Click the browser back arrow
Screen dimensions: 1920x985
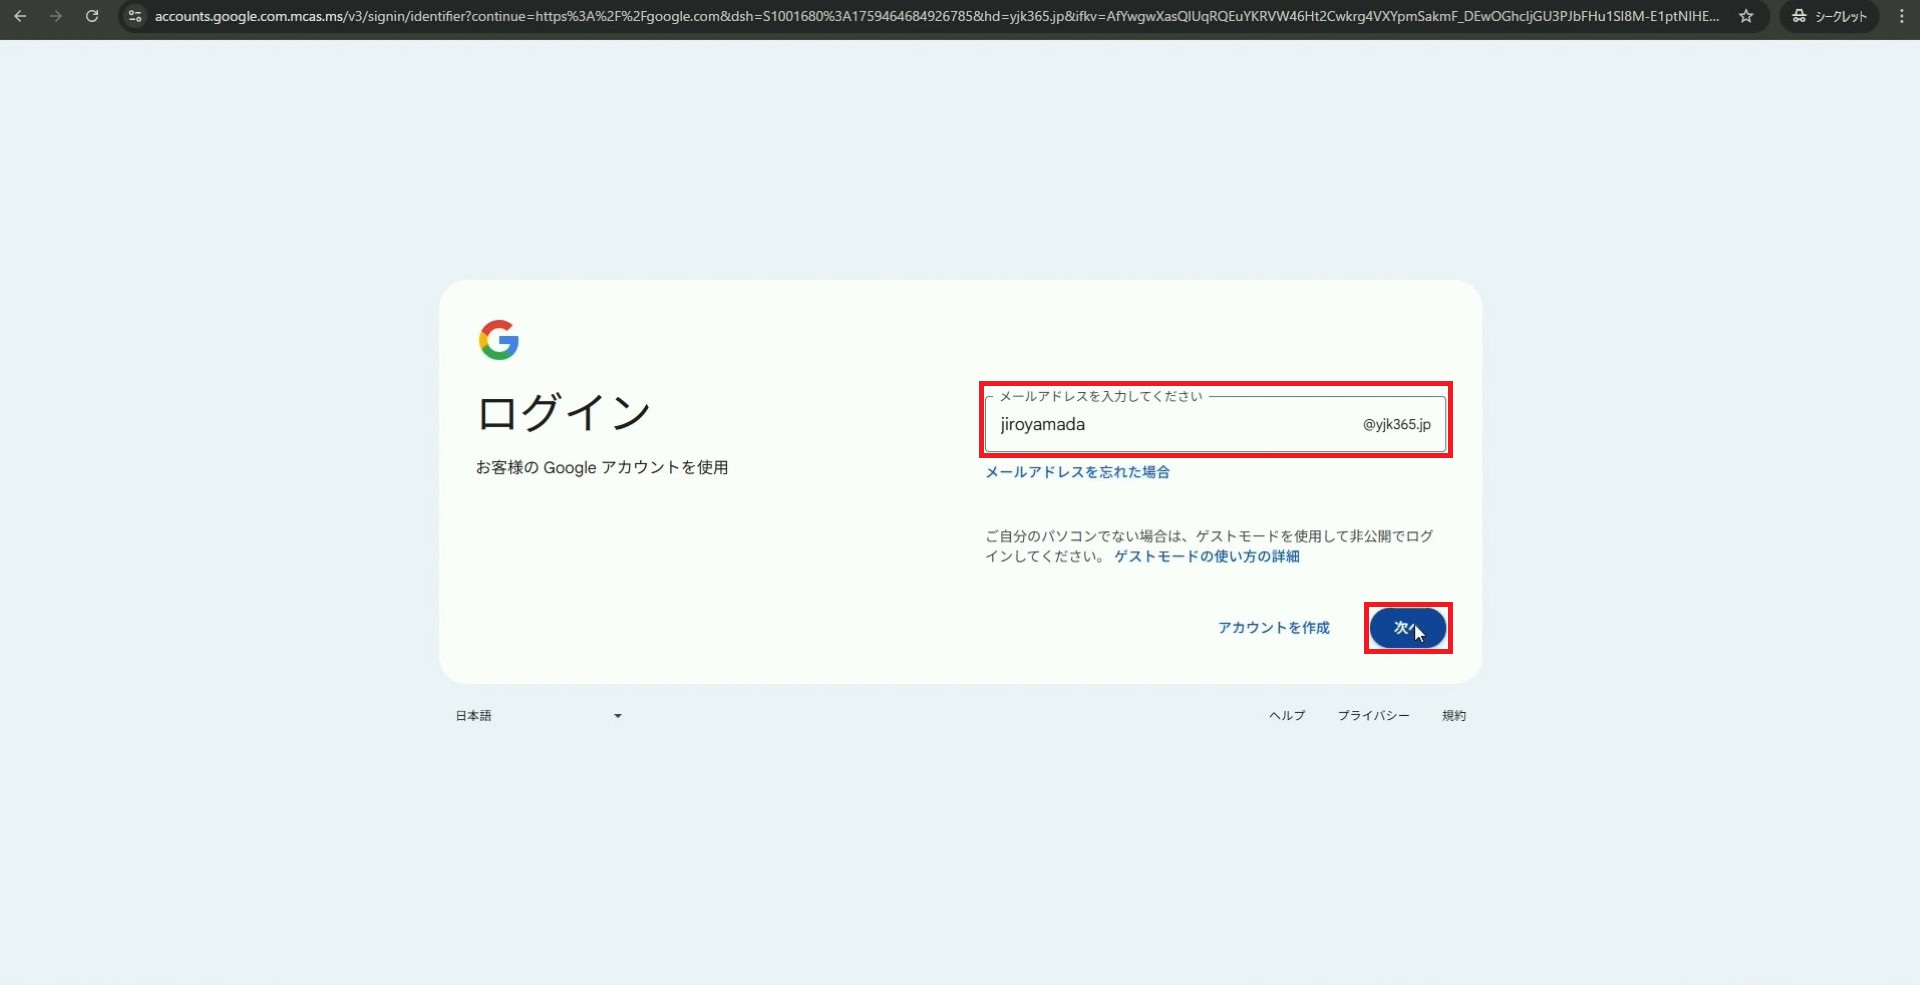point(20,16)
